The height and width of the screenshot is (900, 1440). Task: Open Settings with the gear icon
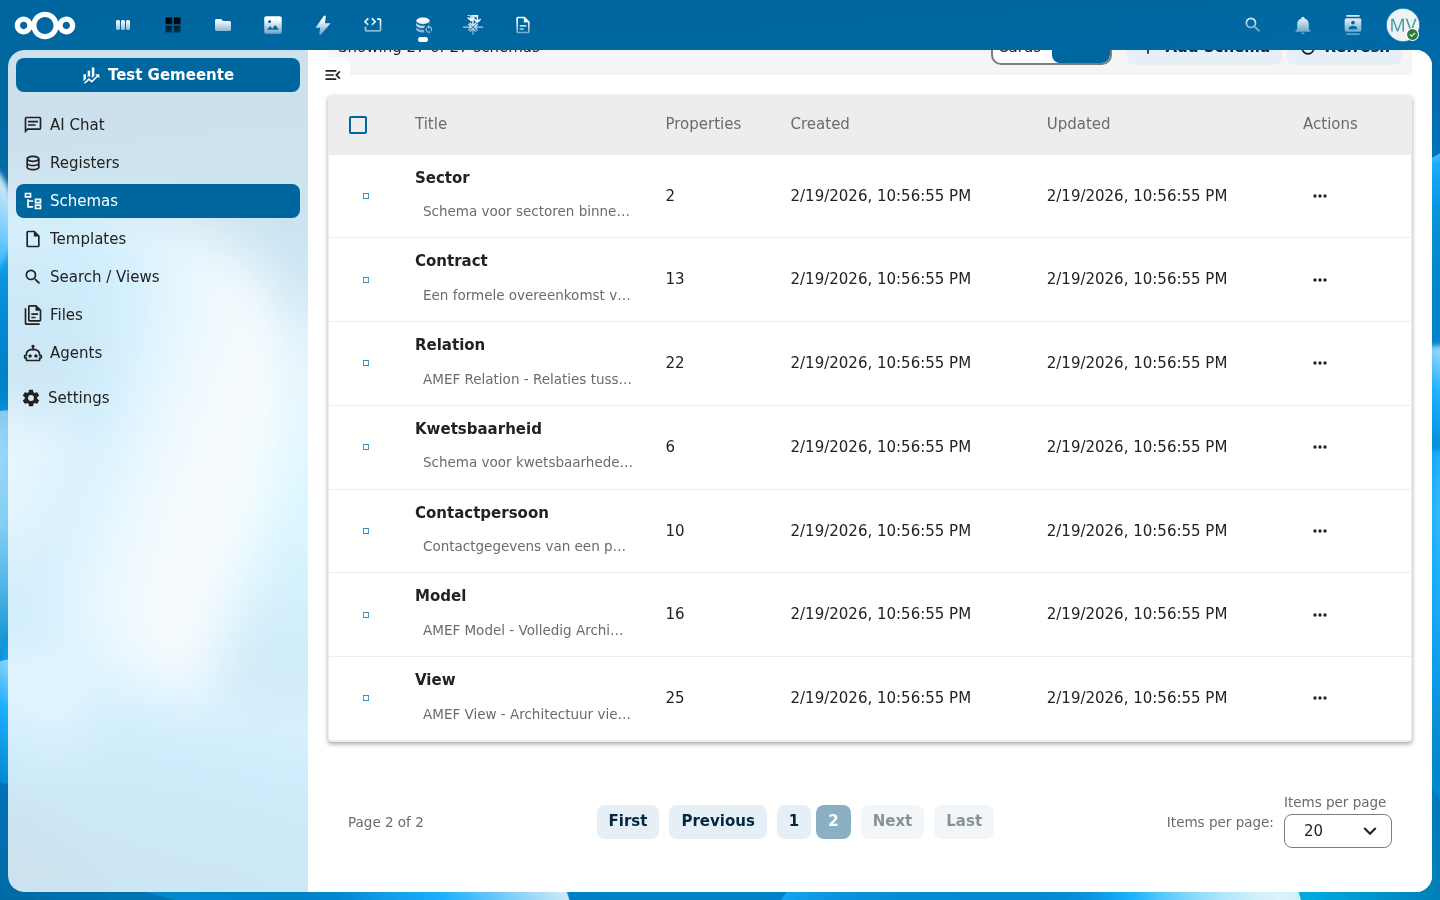[32, 398]
